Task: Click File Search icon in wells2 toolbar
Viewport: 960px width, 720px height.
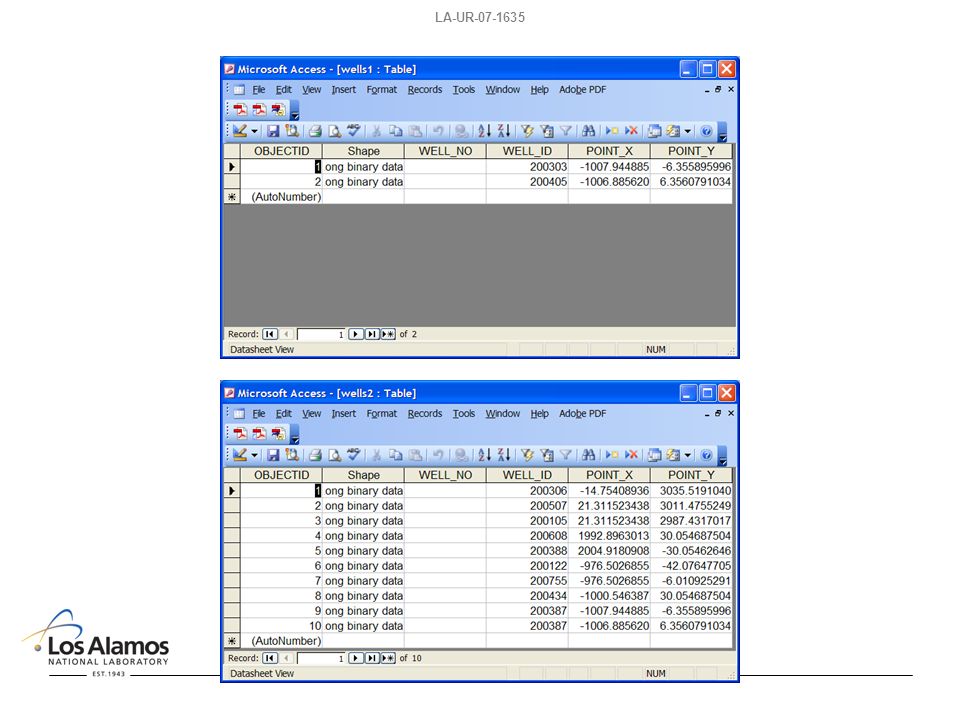Action: coord(292,455)
